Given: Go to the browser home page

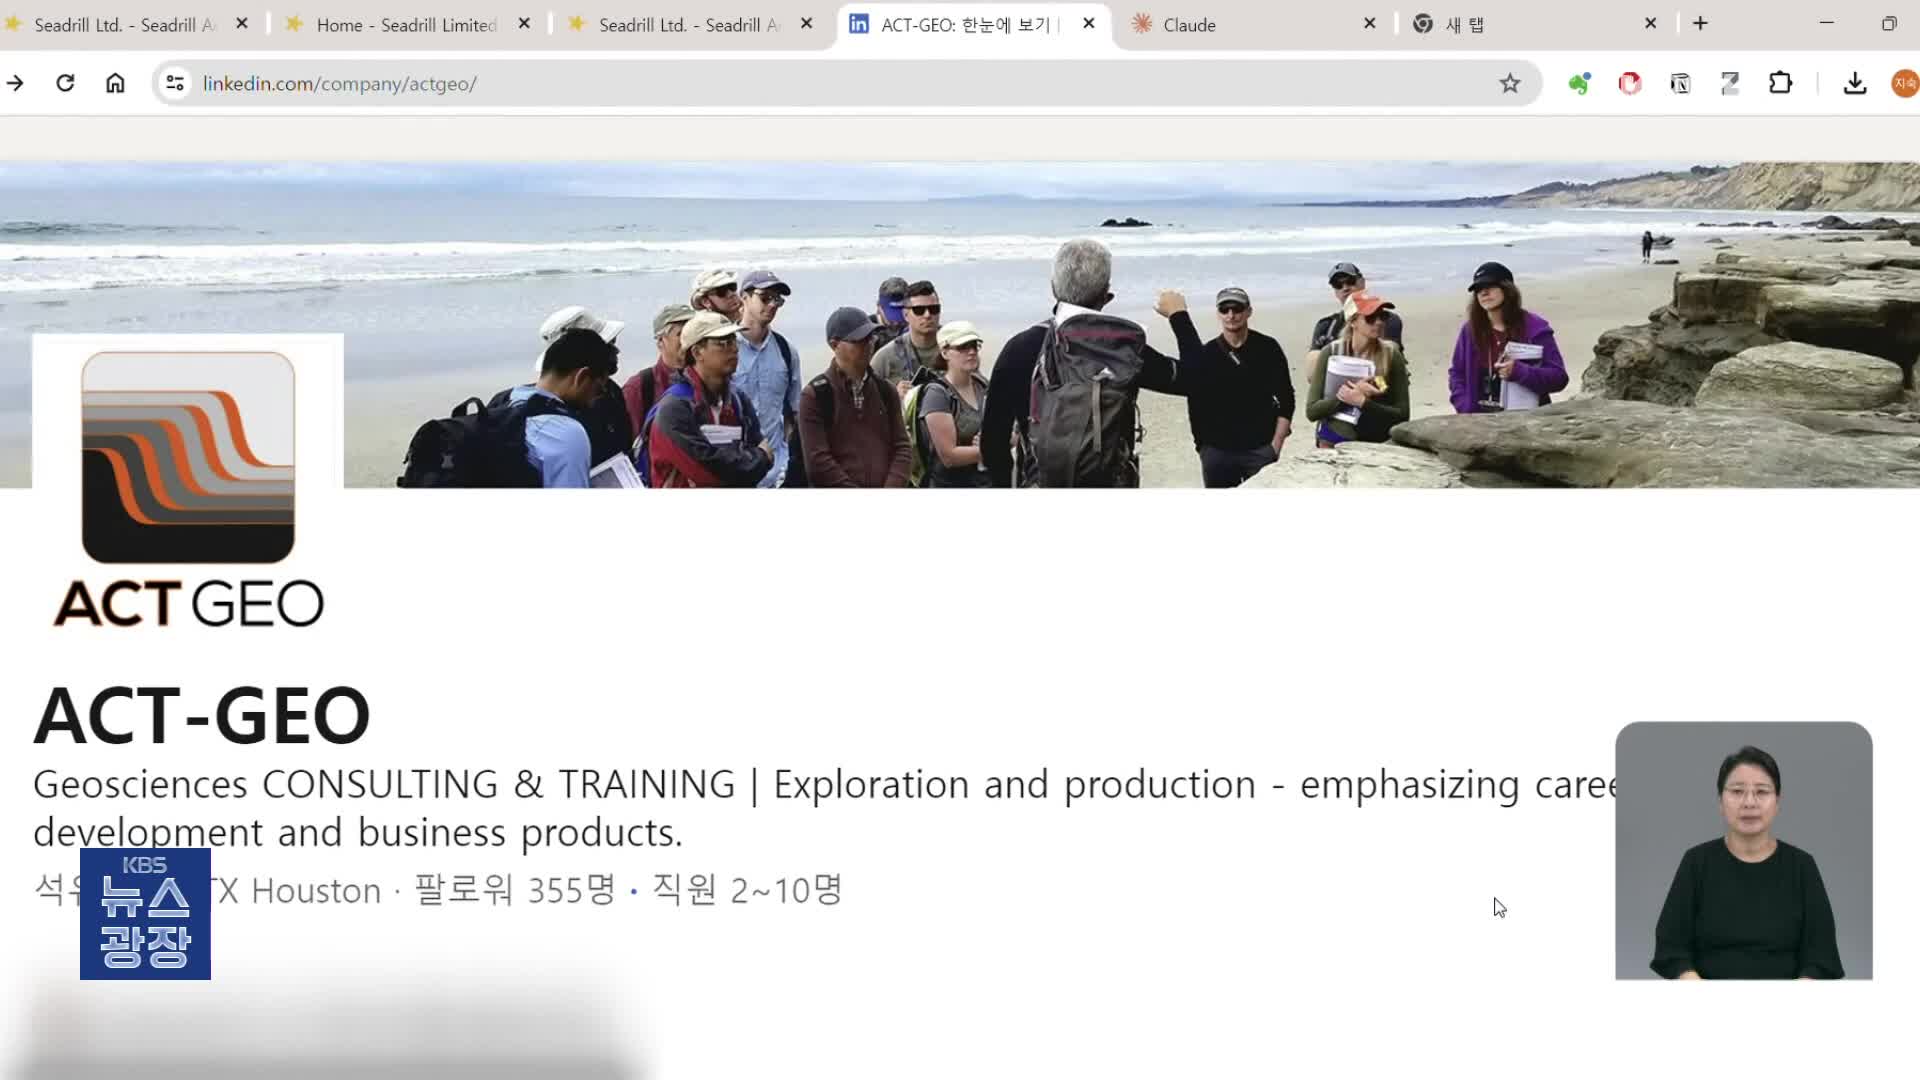Looking at the screenshot, I should click(115, 83).
